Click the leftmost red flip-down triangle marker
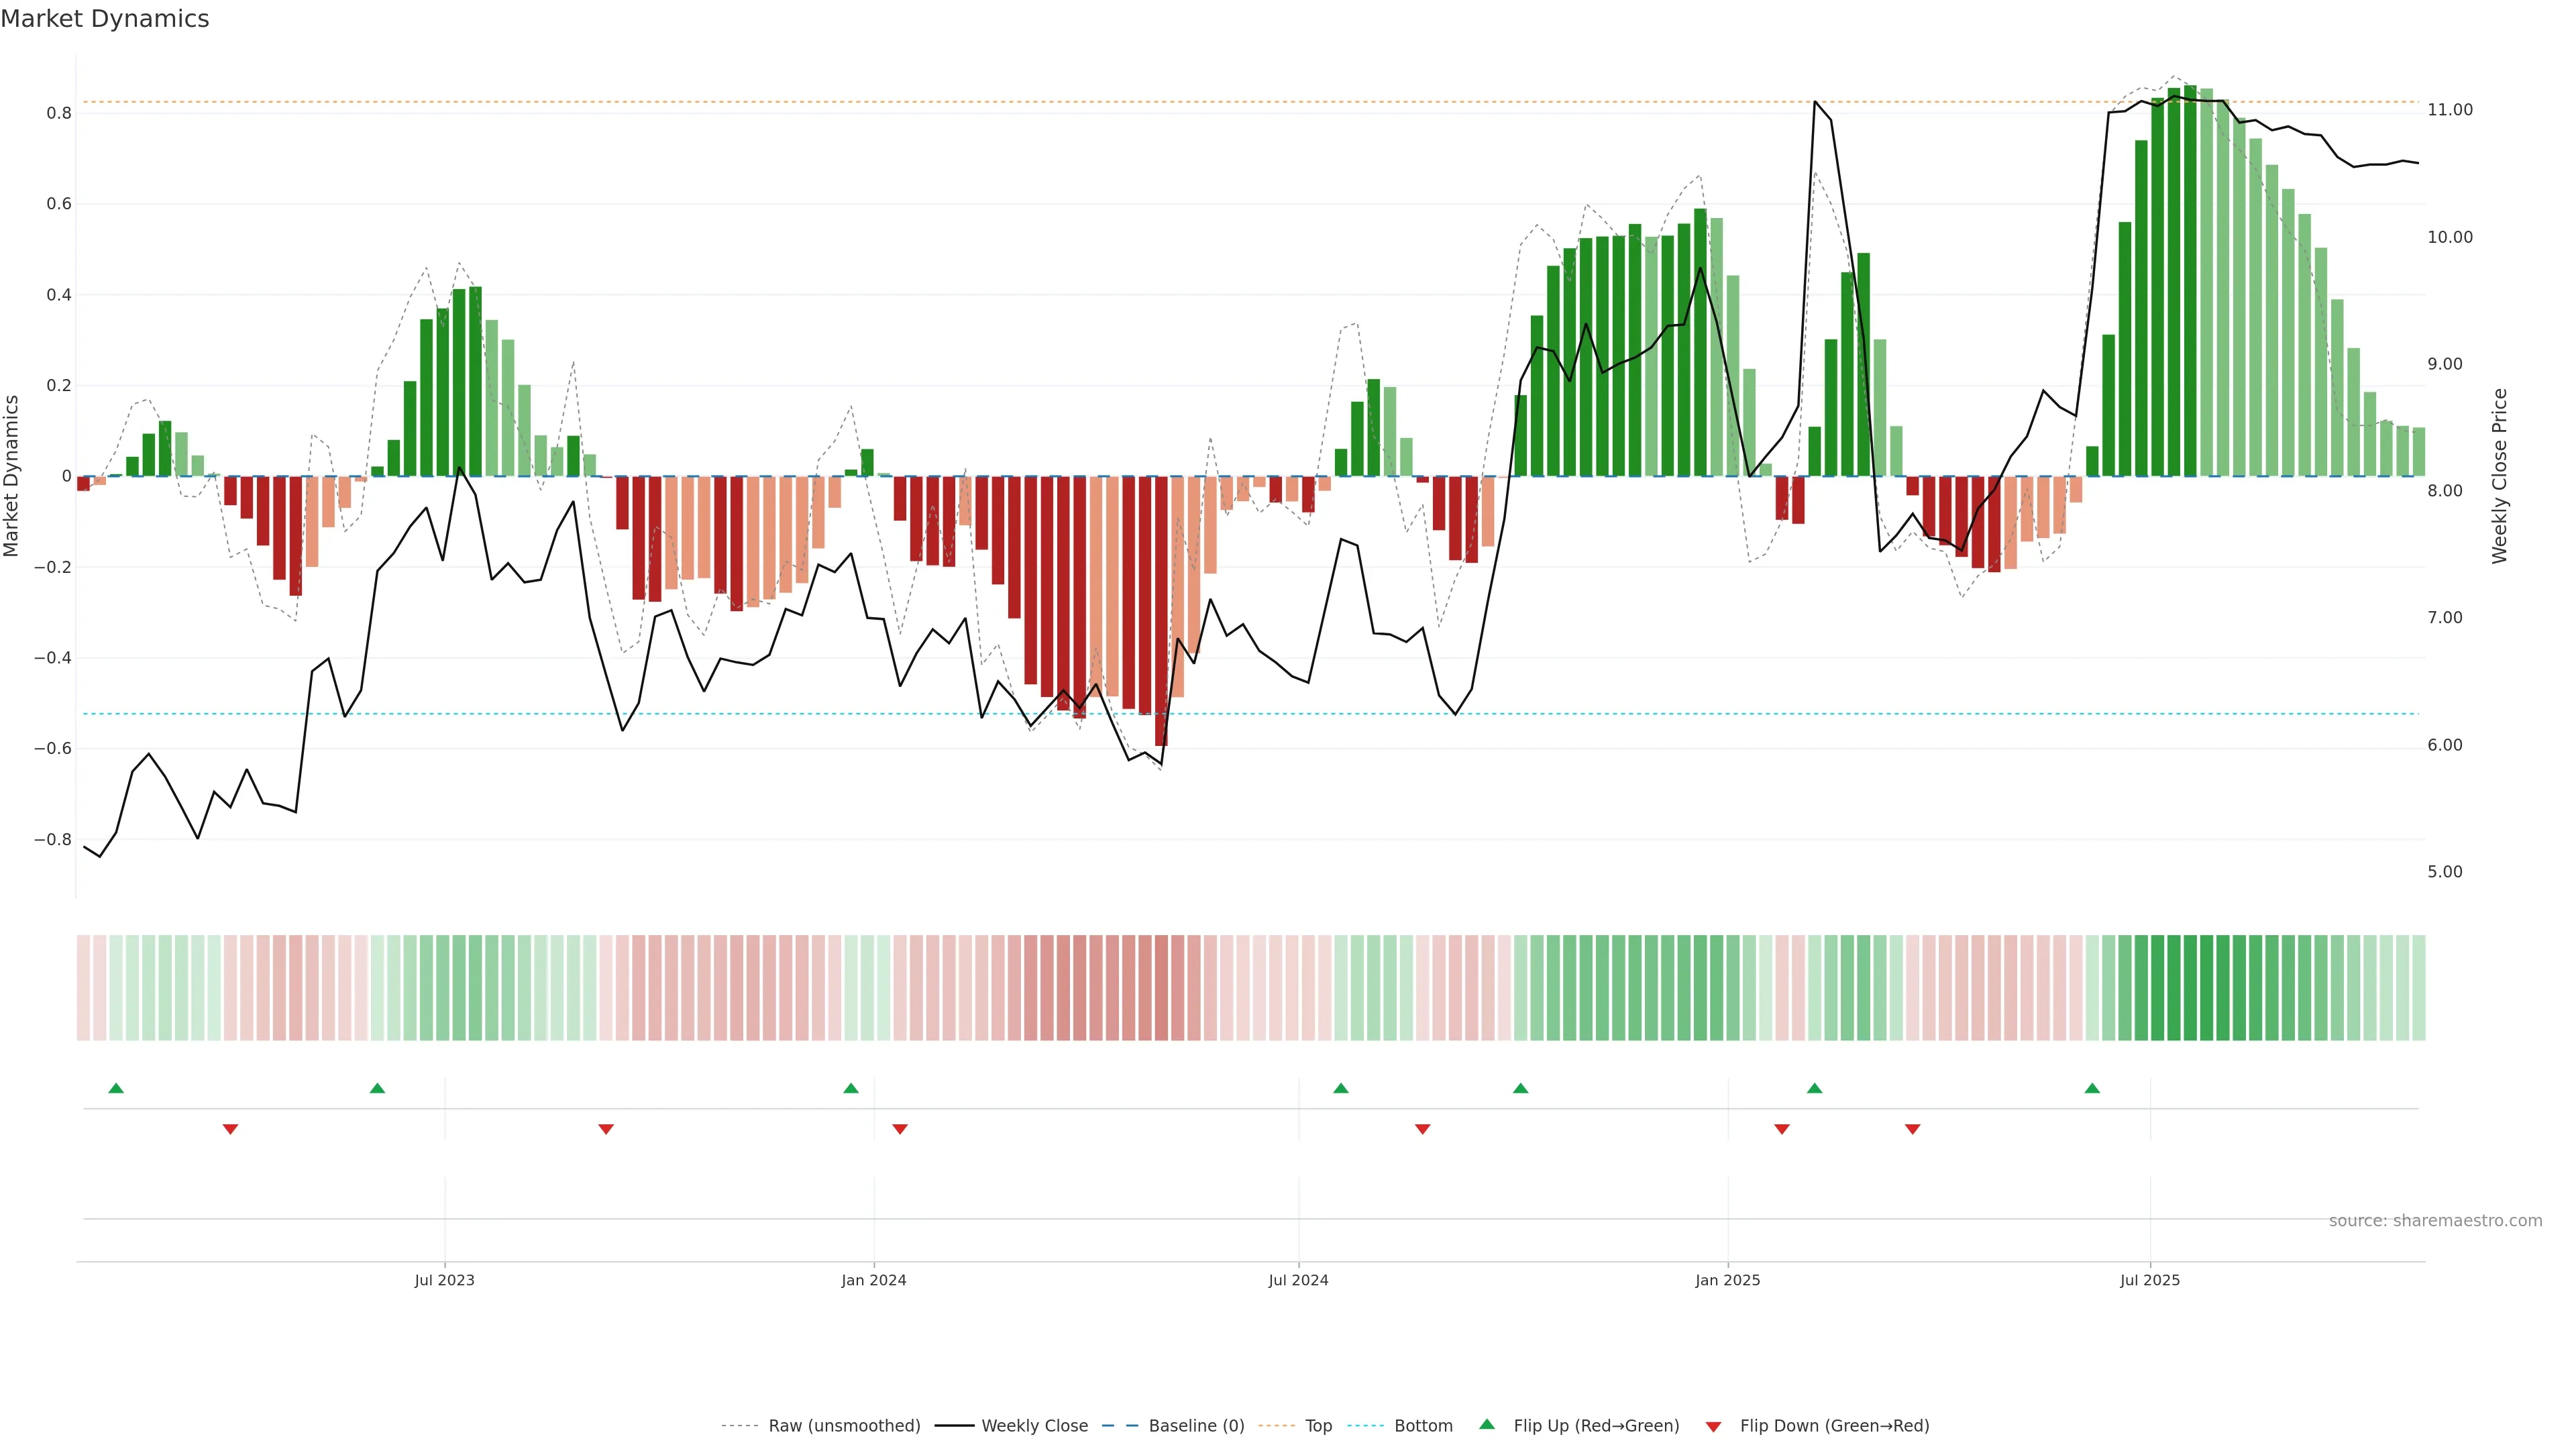Screen dimensions: 2576x1449 pos(230,1129)
